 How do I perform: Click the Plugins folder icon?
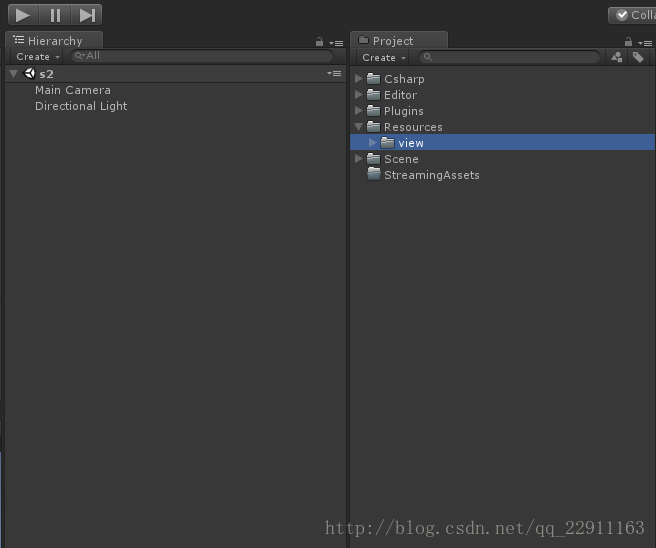click(x=373, y=110)
